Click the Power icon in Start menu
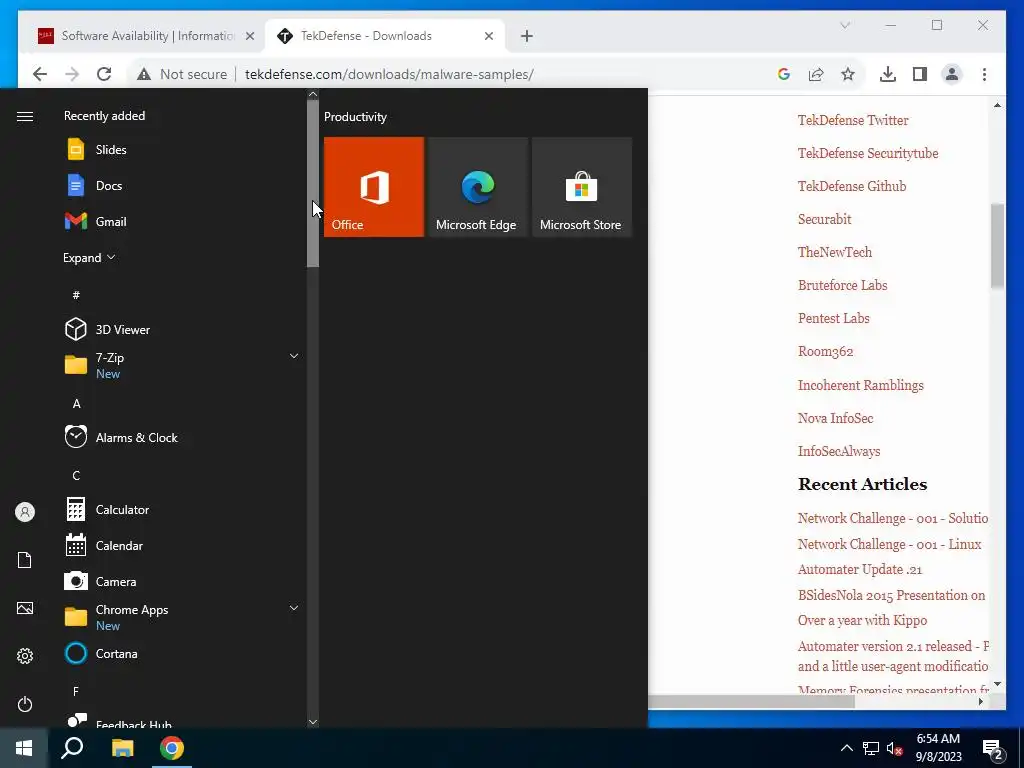Viewport: 1024px width, 768px height. point(25,704)
